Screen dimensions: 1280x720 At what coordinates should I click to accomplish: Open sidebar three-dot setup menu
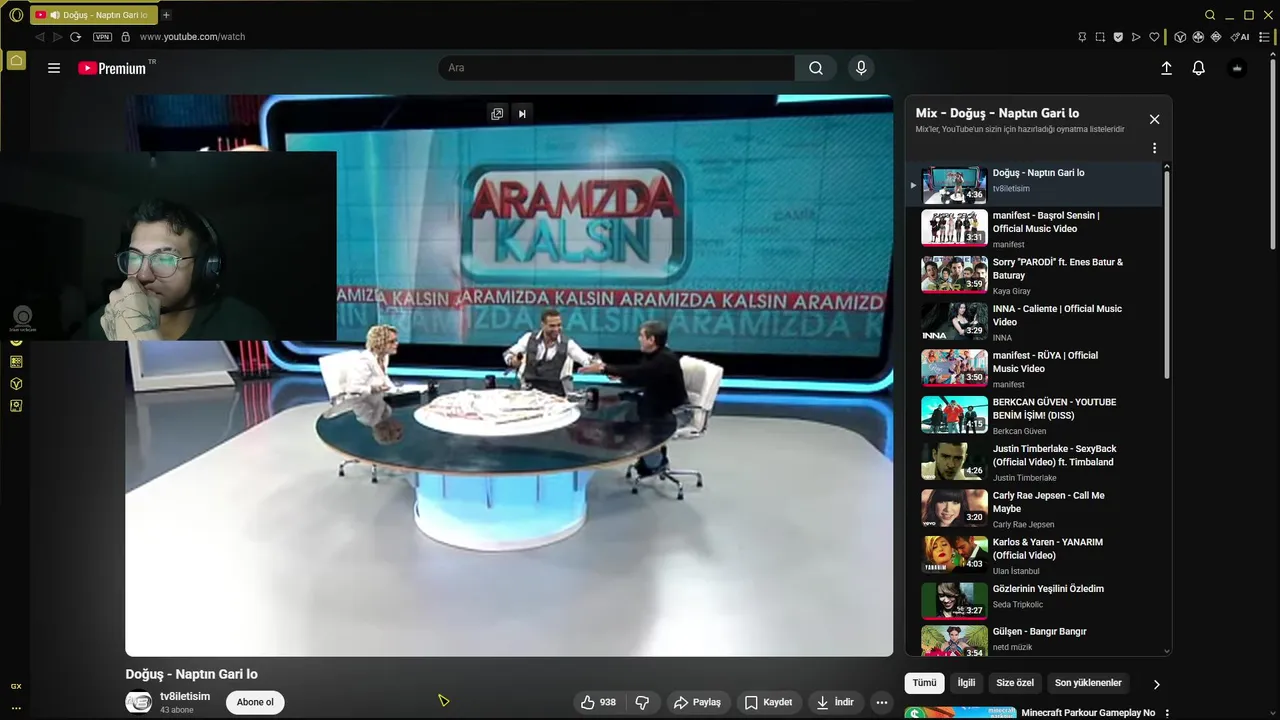(16, 708)
